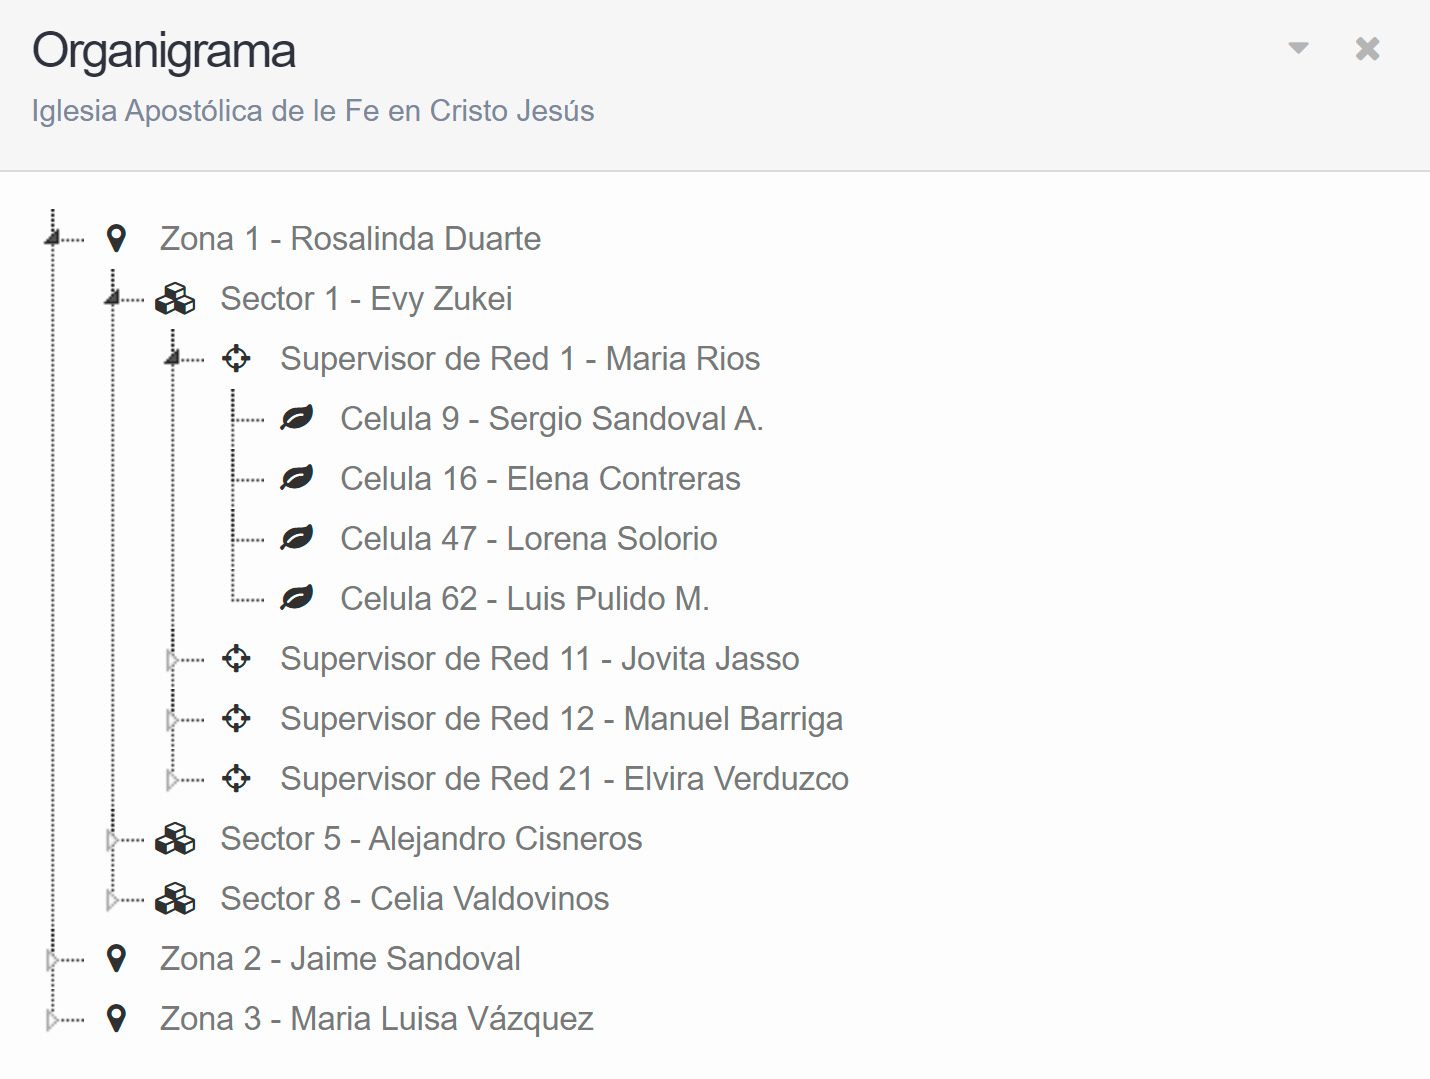1430x1079 pixels.
Task: Open the panel dropdown caret in header
Action: [1299, 48]
